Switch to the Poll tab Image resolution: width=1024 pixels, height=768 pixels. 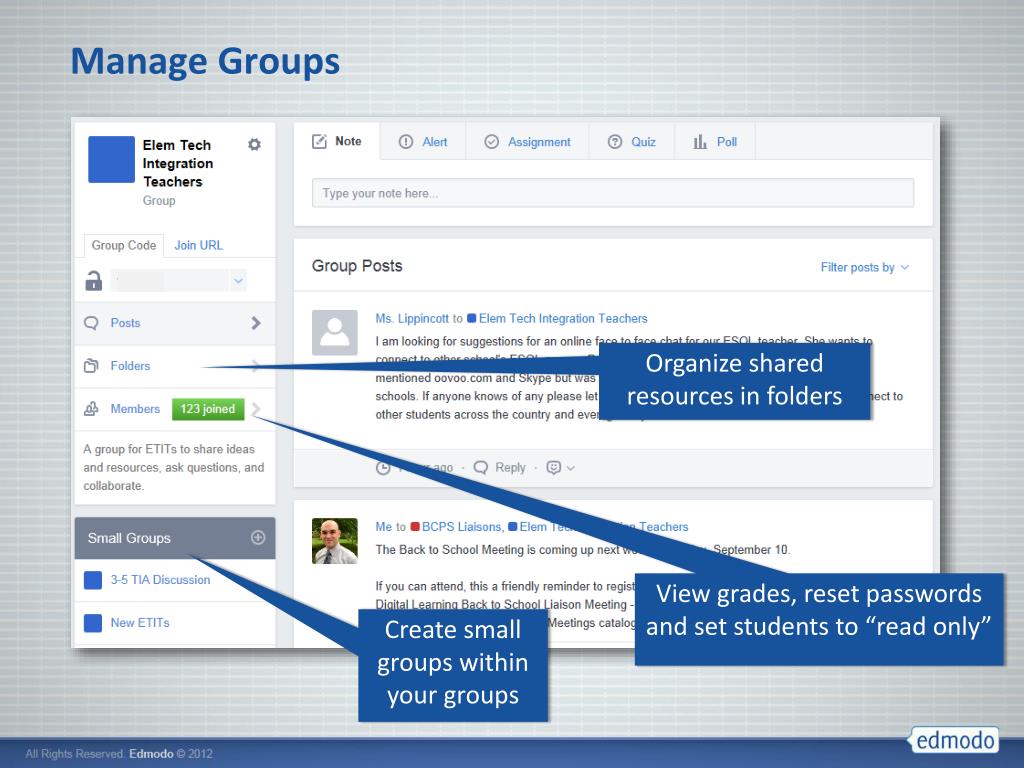pyautogui.click(x=715, y=142)
